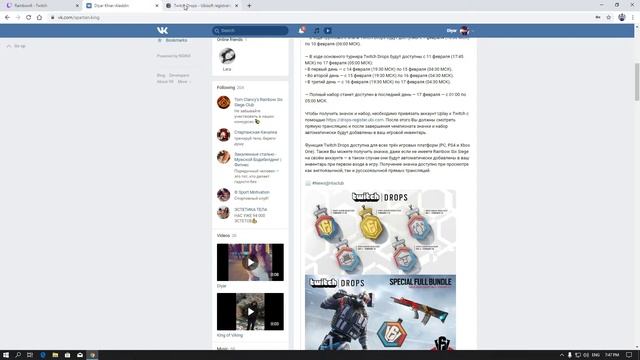Open saved passwords key icon
This screenshot has height=360, width=640.
coord(598,18)
